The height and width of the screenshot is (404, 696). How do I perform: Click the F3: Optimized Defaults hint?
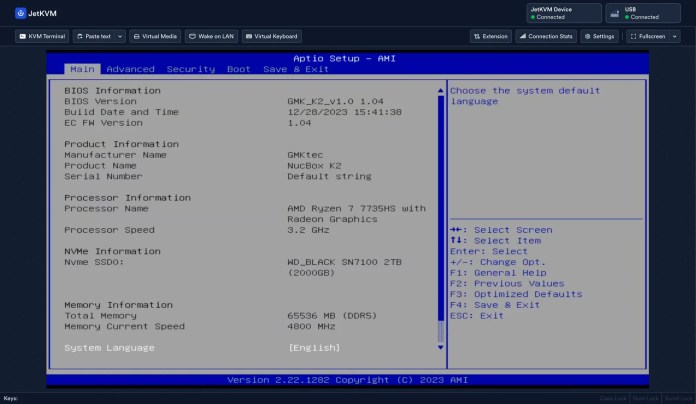[x=516, y=294]
